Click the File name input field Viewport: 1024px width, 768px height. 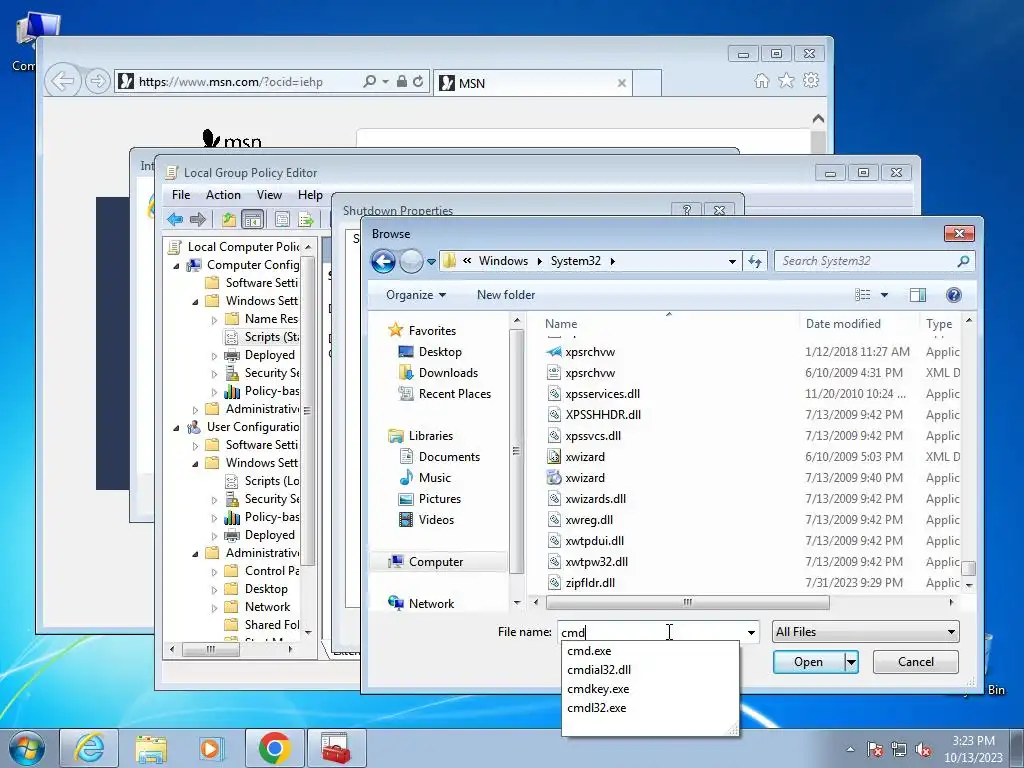651,632
